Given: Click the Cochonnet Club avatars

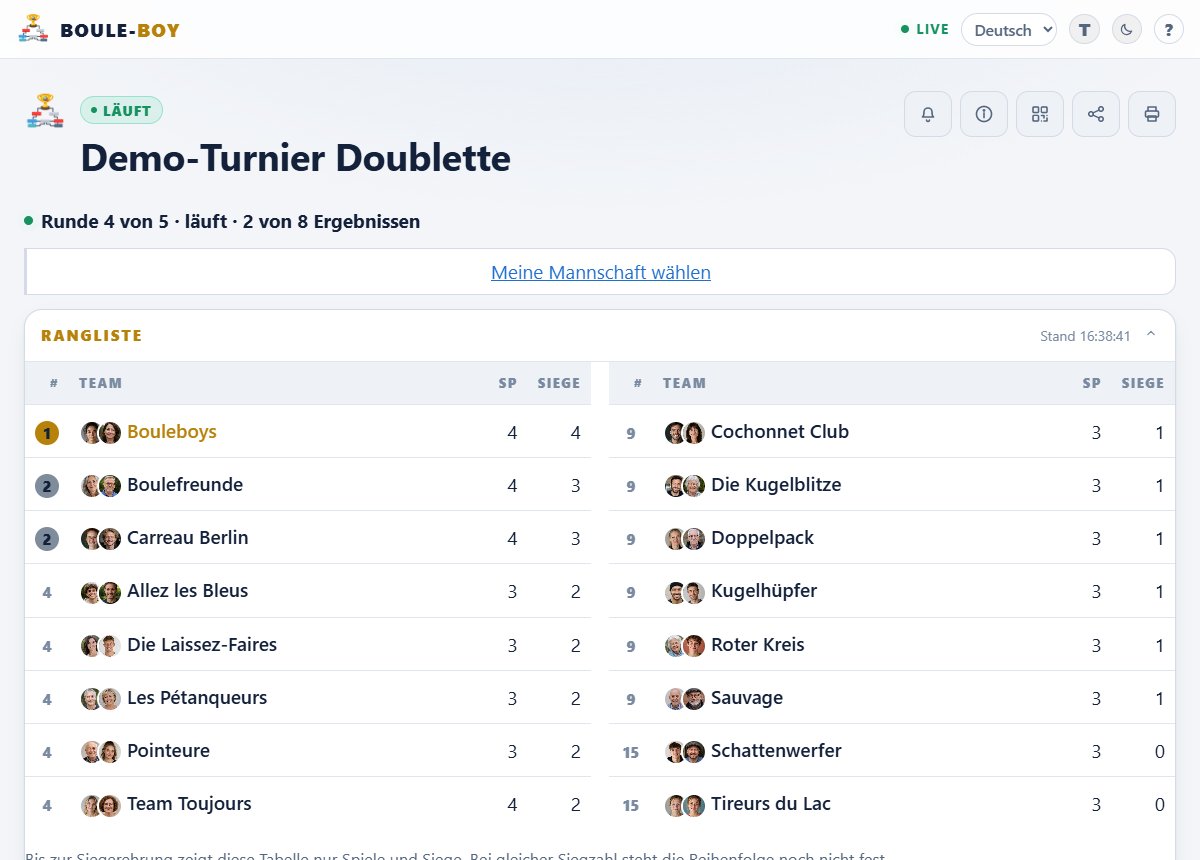Looking at the screenshot, I should (685, 432).
